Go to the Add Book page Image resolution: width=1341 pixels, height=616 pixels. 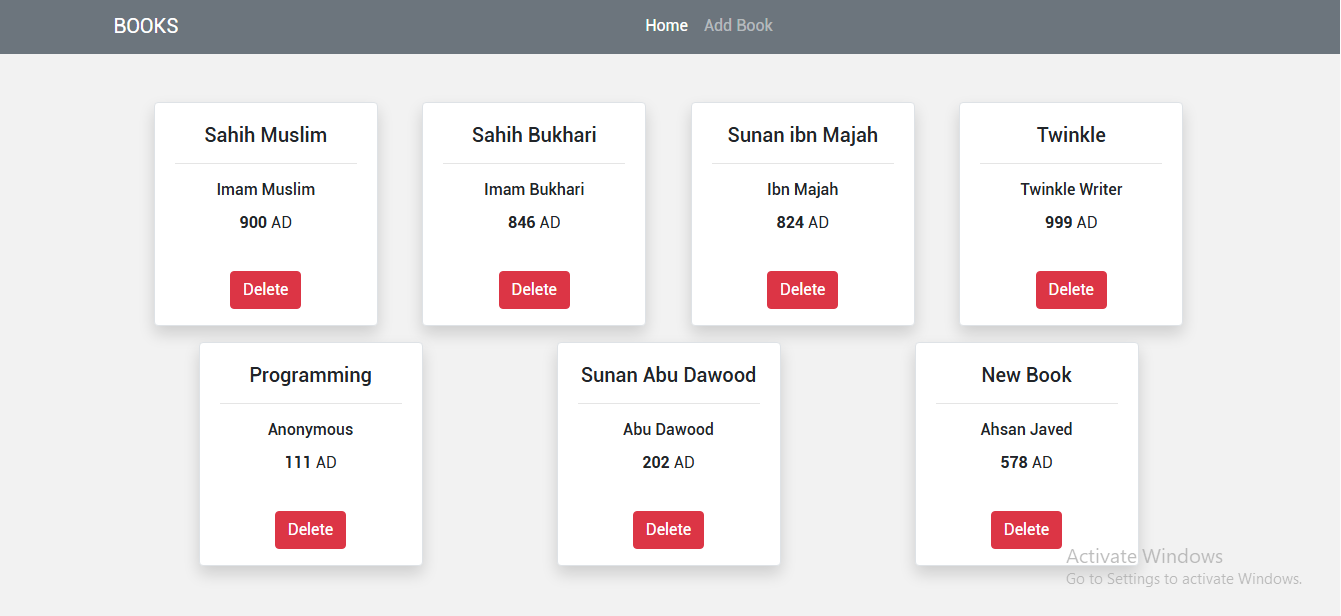(x=738, y=26)
